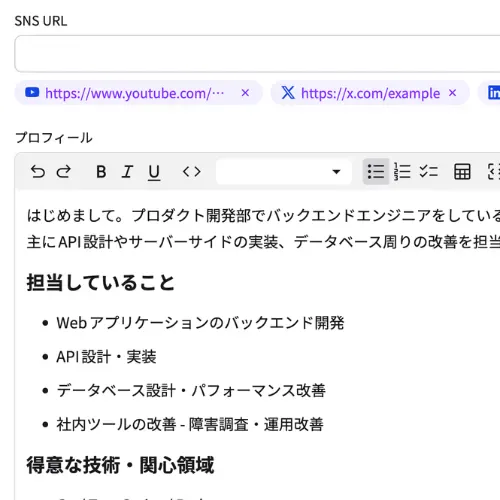Toggle italic formatting
500x500 pixels.
pos(127,172)
